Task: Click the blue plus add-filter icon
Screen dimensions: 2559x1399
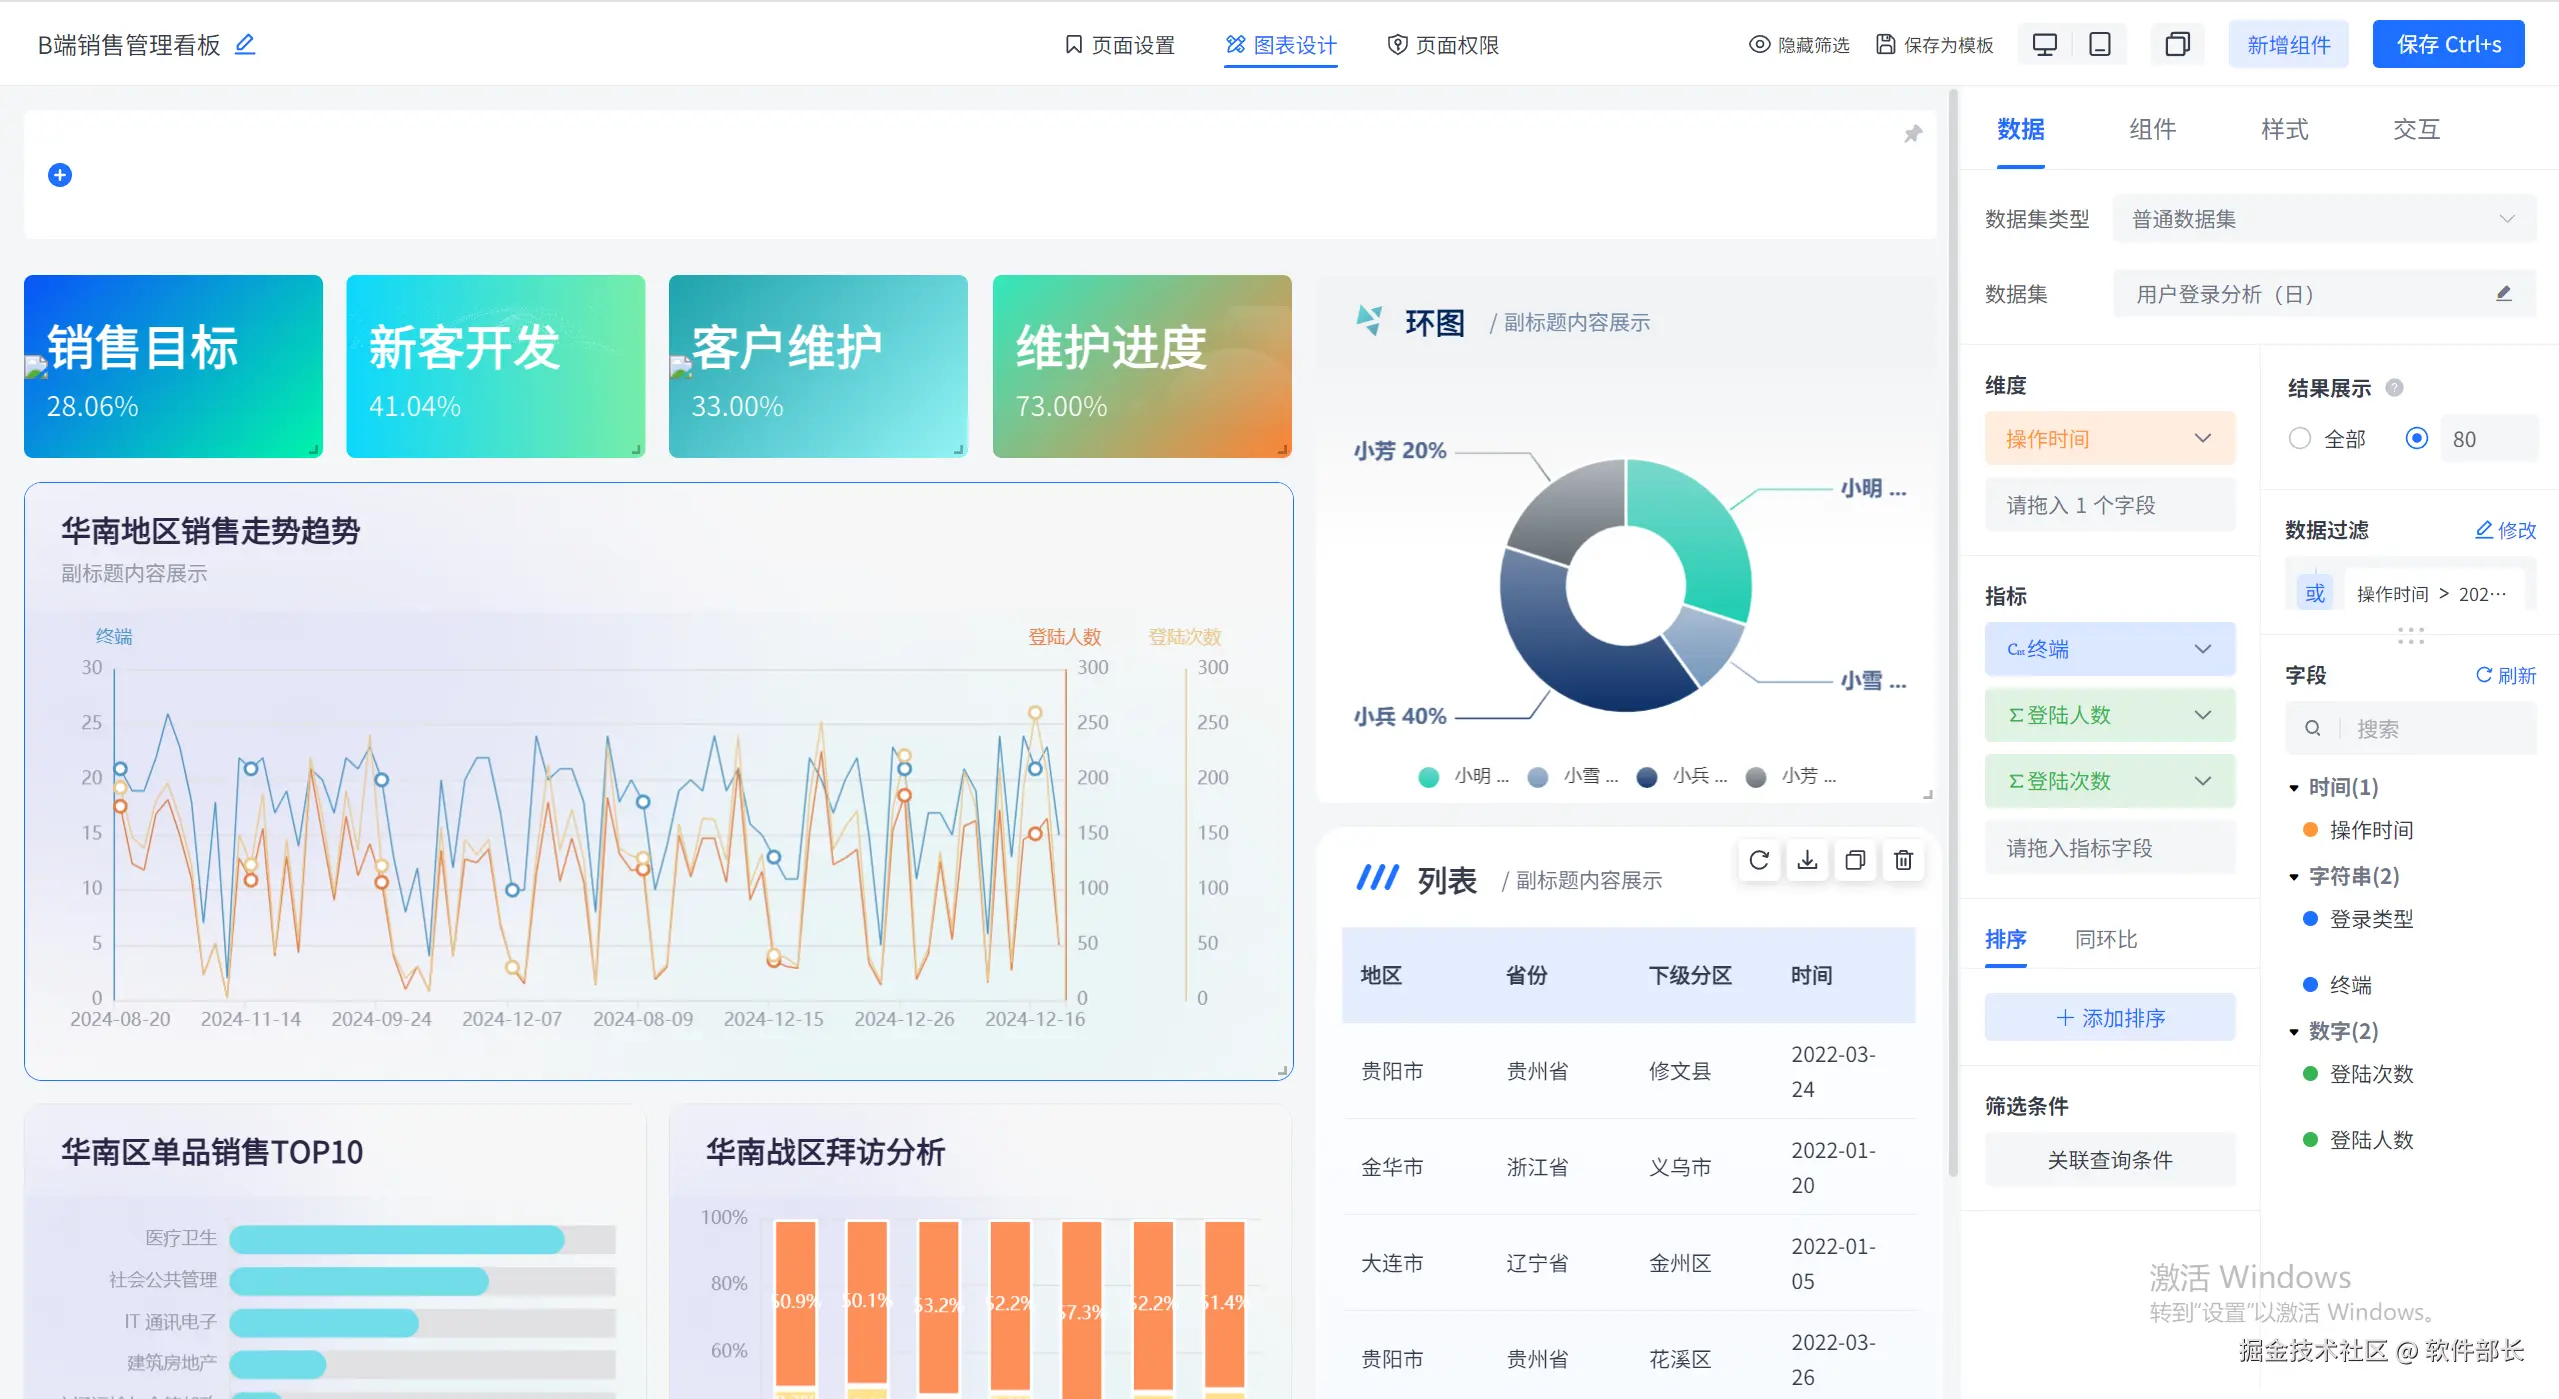Action: click(x=60, y=175)
